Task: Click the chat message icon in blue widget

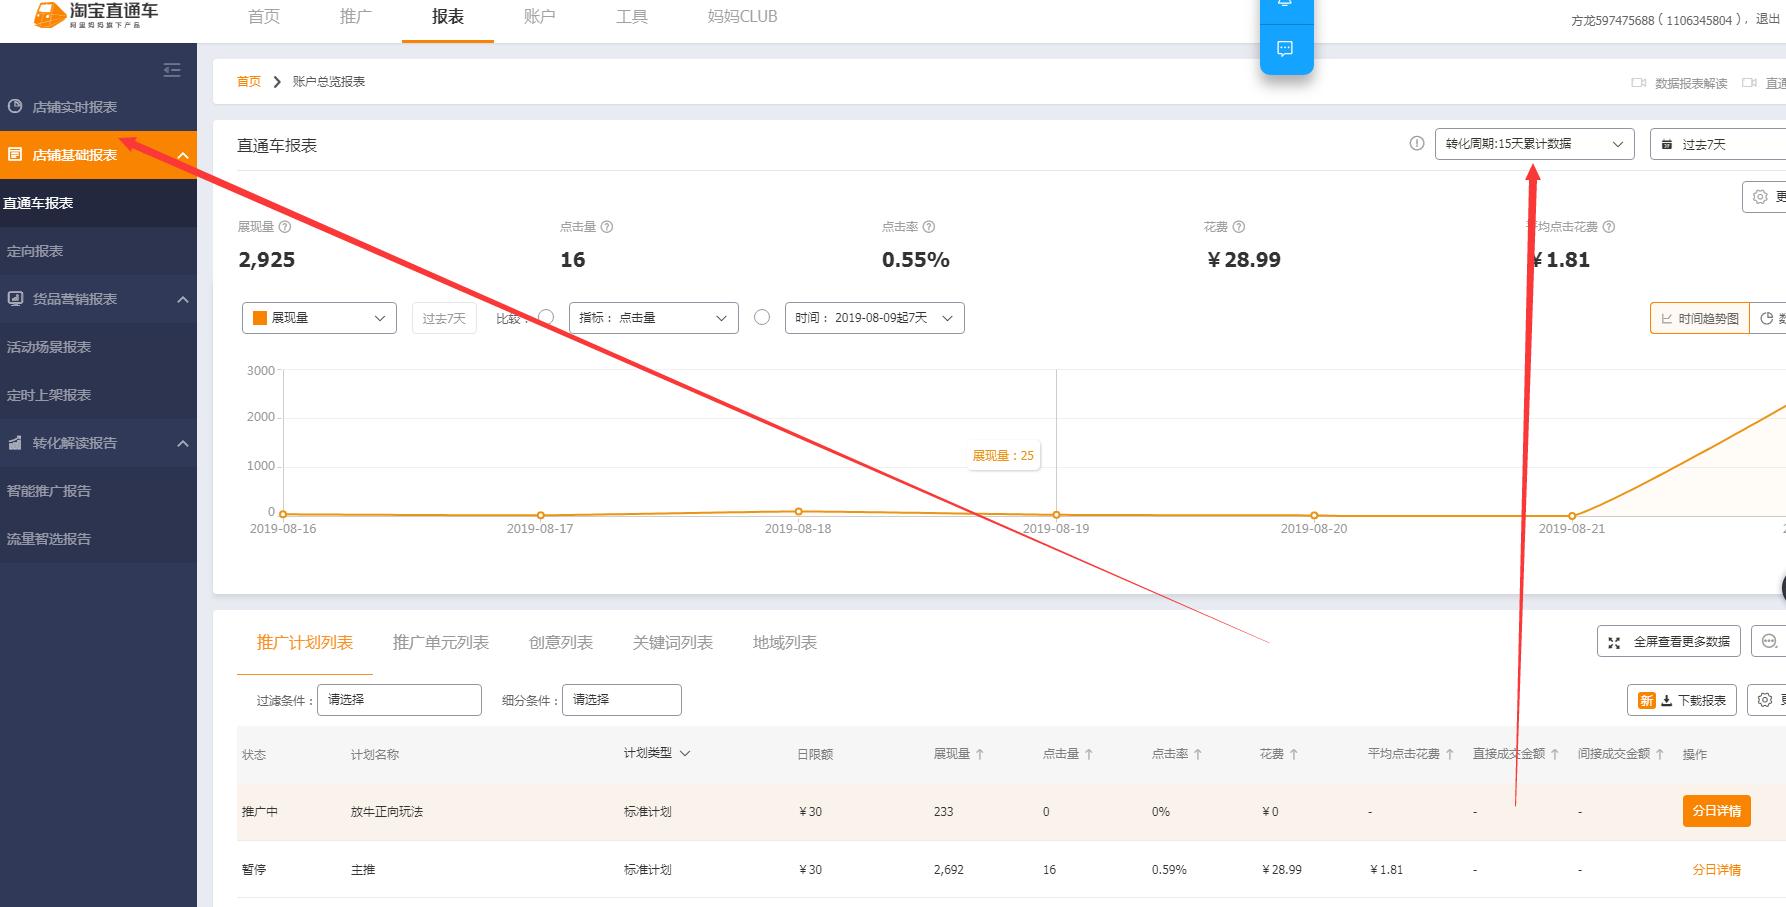Action: point(1285,49)
